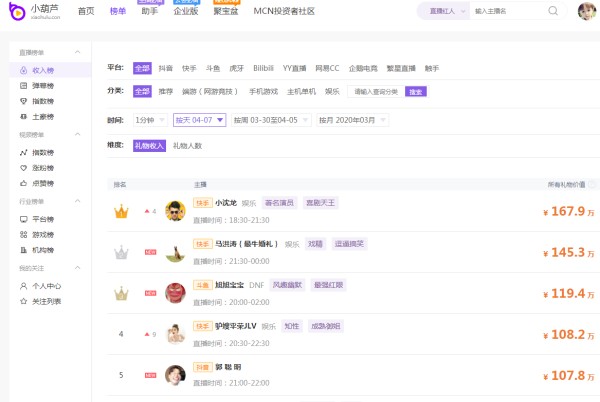Open 土豪榜 via its sidebar icon
600x402 pixels.
[23, 117]
